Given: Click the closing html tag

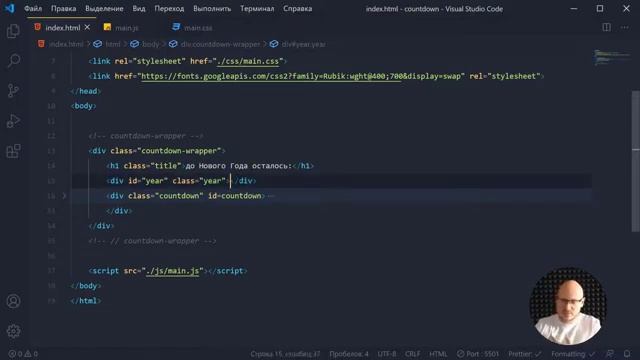Looking at the screenshot, I should coord(86,301).
